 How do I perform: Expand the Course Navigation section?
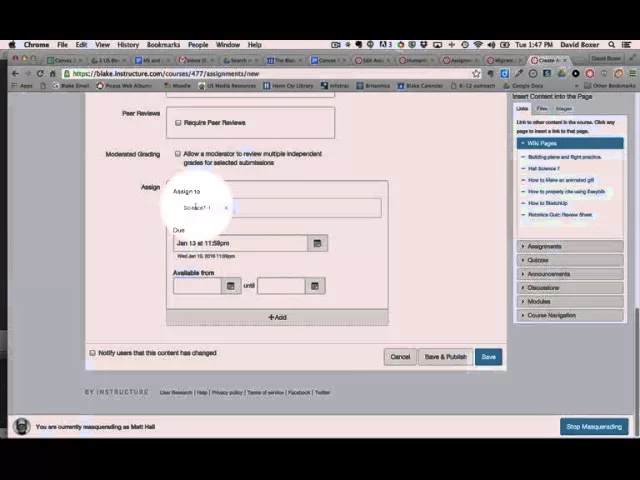pyautogui.click(x=570, y=316)
